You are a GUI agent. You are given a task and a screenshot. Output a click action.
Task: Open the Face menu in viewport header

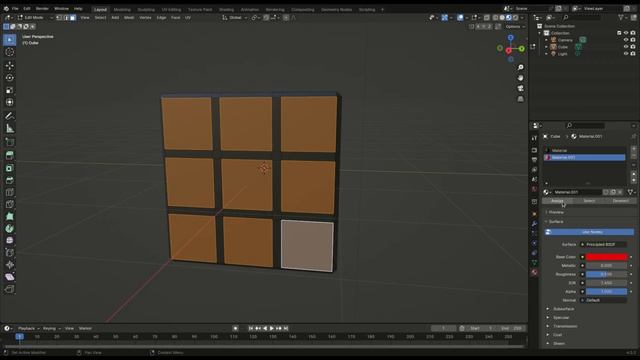click(x=176, y=18)
